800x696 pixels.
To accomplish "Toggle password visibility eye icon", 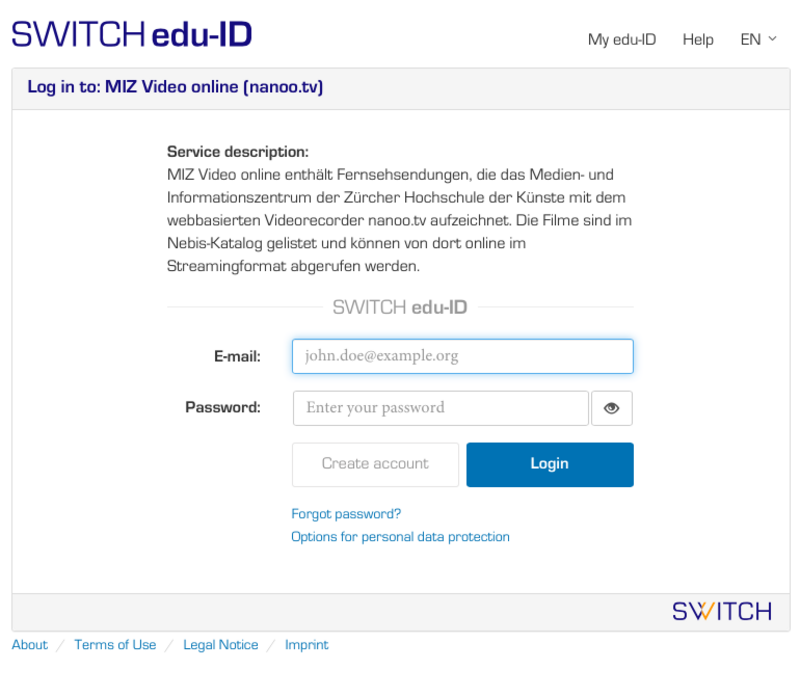I will (x=611, y=408).
